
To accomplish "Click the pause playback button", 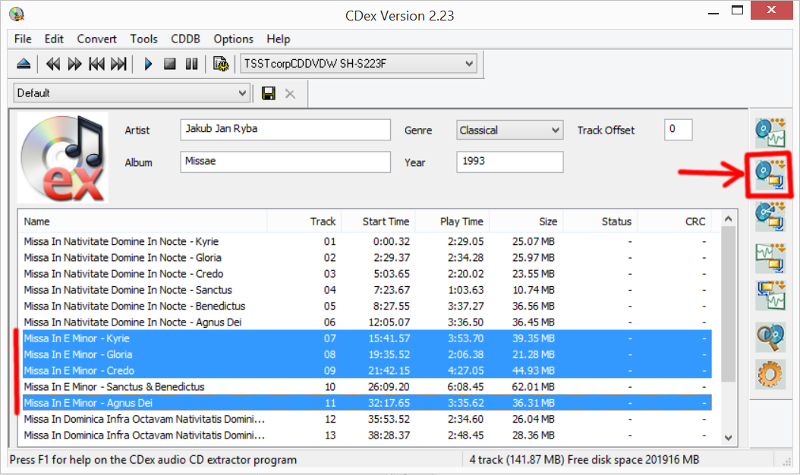I will 190,64.
